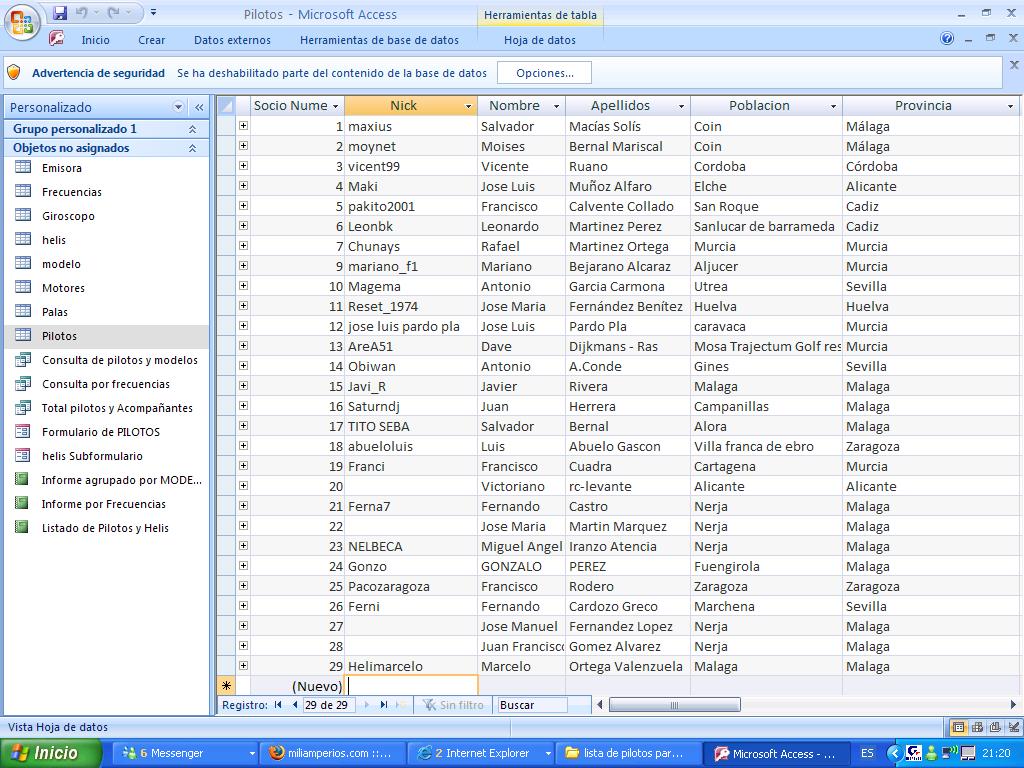
Task: Click the Office button
Action: (x=22, y=22)
